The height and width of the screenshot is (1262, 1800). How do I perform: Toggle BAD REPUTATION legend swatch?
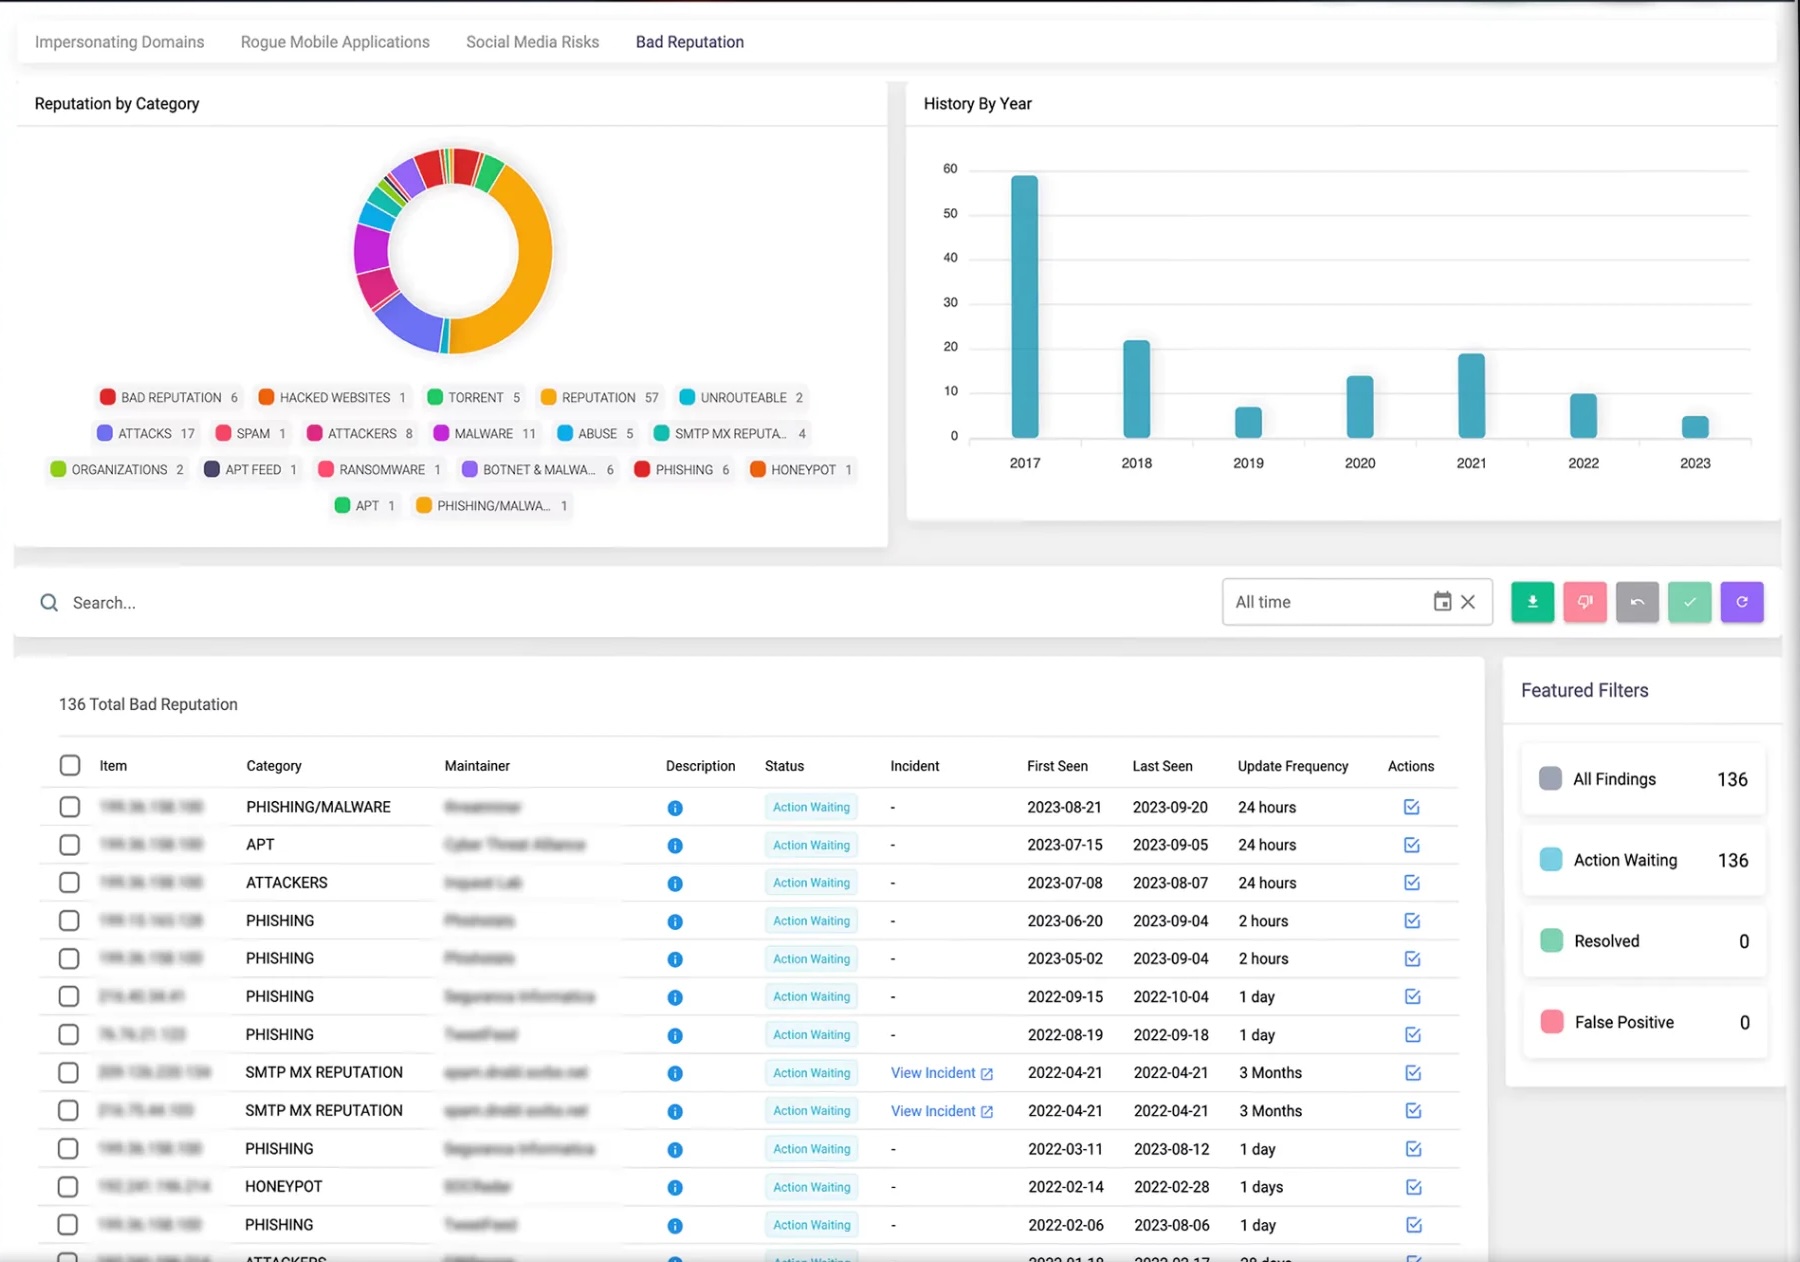point(108,397)
